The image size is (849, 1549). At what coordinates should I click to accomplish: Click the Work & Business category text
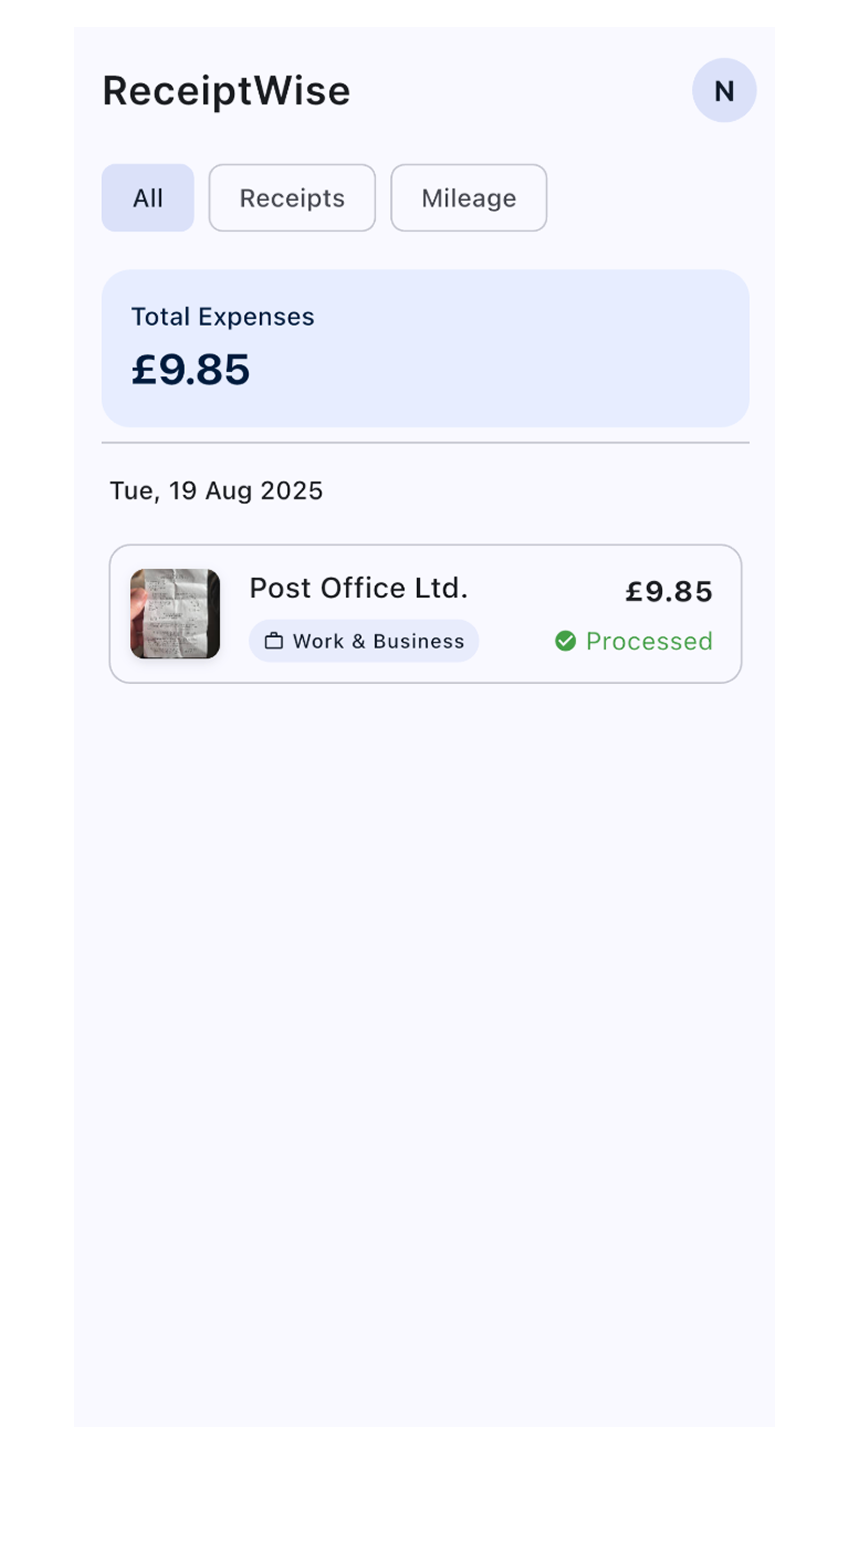coord(378,641)
